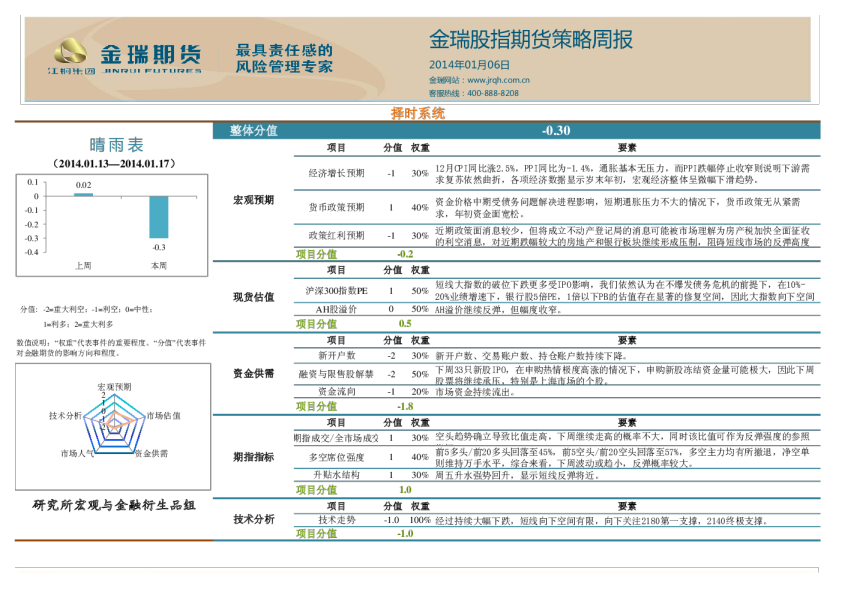Select 技术分析 label on radar chart
Screen dimensions: 842x595
66,415
